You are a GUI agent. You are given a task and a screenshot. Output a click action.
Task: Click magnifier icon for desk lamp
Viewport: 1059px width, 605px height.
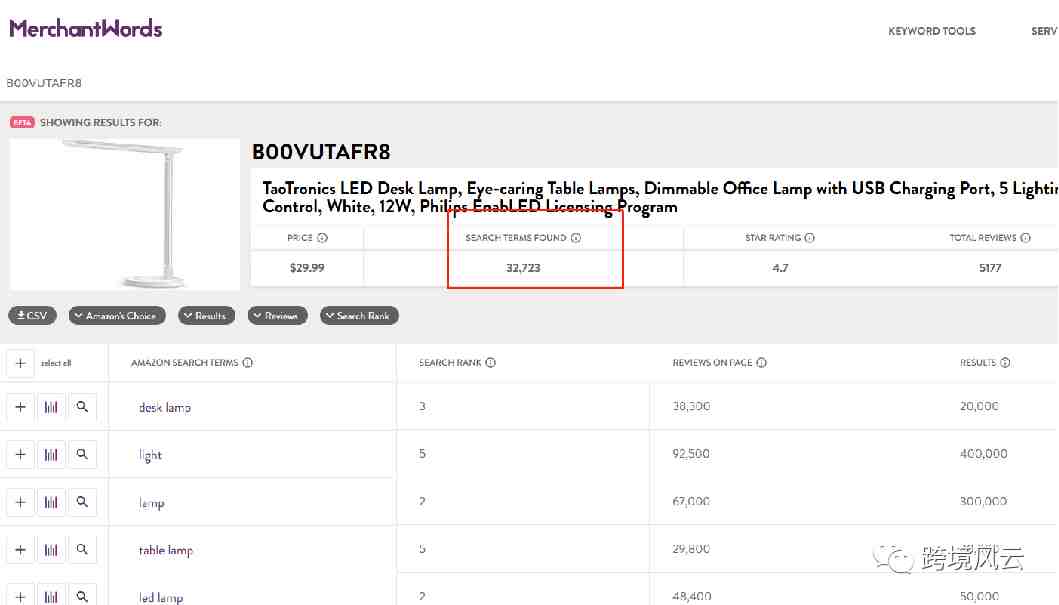[x=82, y=407]
